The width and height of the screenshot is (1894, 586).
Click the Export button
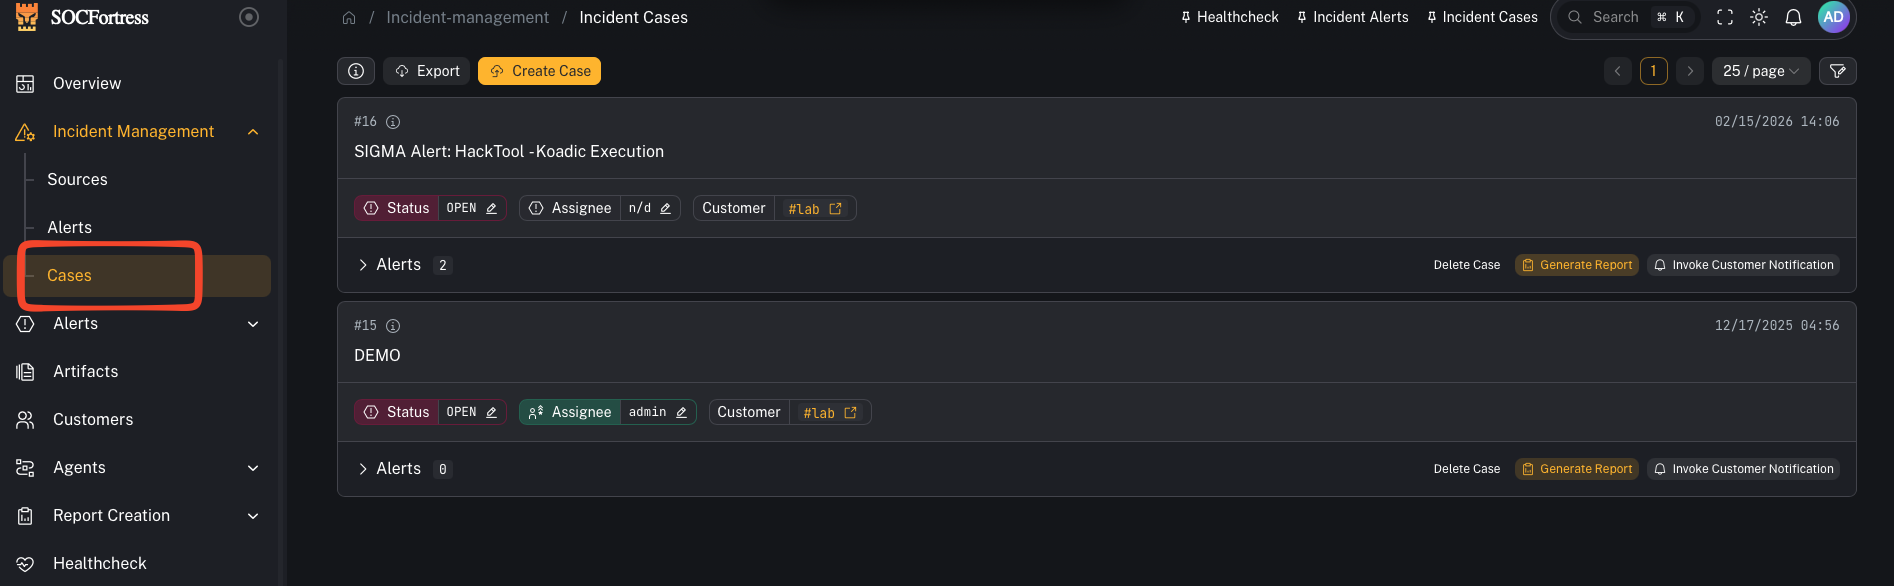coord(427,71)
